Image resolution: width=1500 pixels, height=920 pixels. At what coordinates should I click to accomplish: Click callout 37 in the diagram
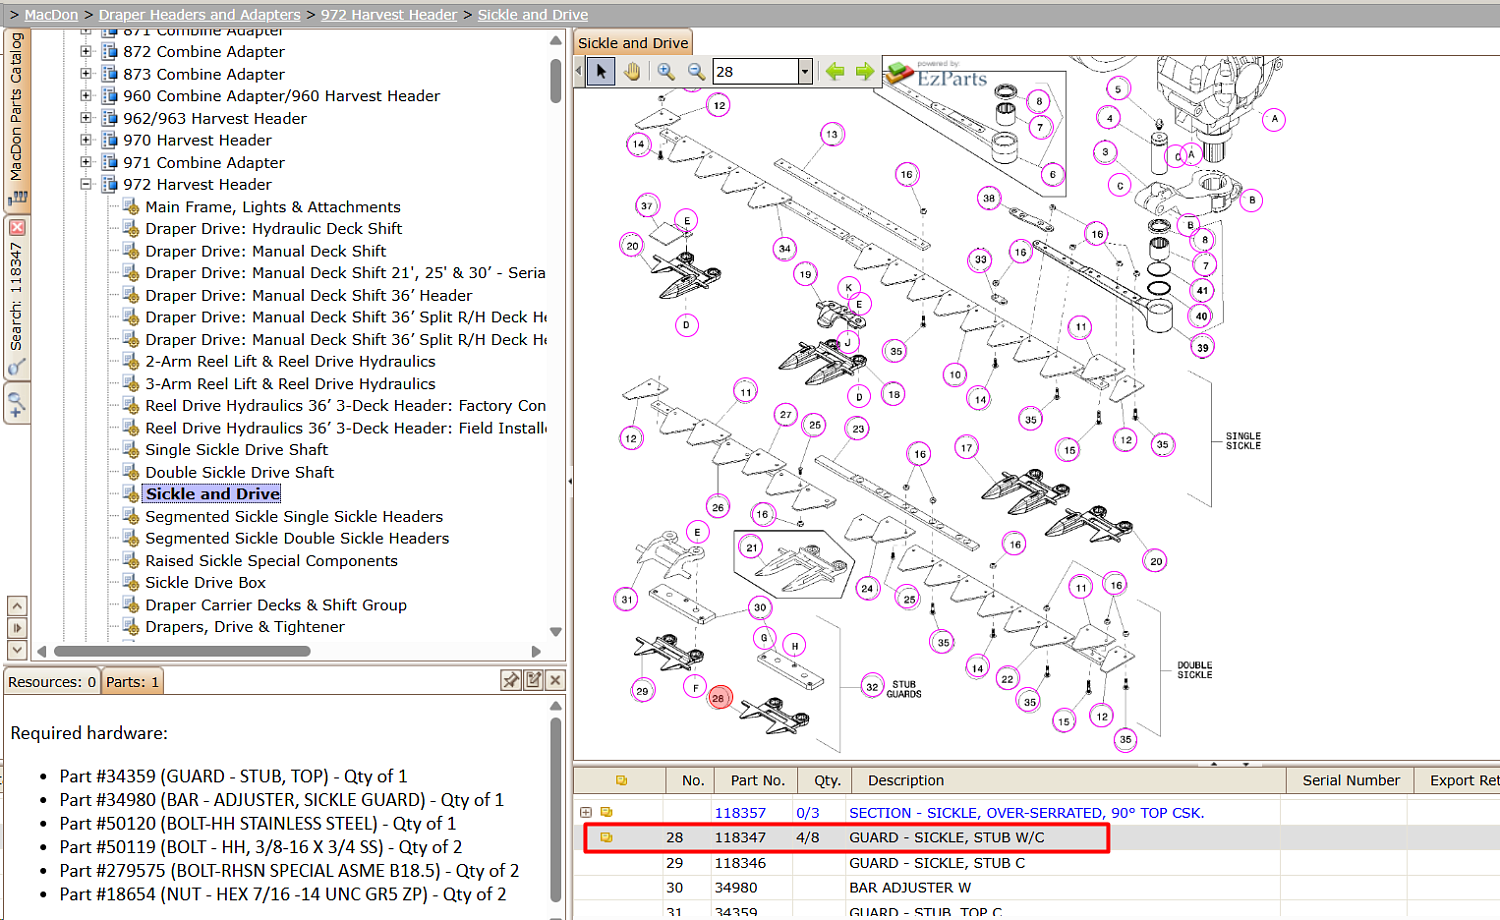coord(647,206)
